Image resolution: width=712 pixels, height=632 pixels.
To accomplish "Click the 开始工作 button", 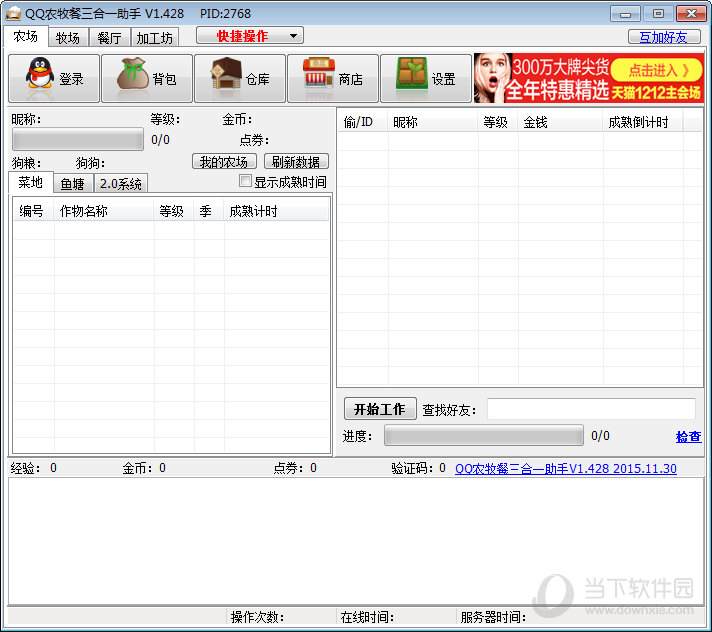I will click(x=380, y=409).
